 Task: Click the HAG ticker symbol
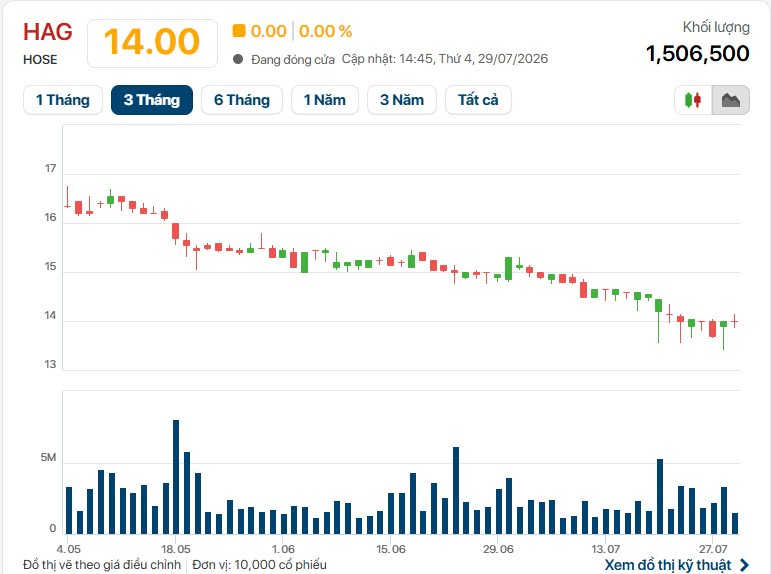(x=48, y=32)
